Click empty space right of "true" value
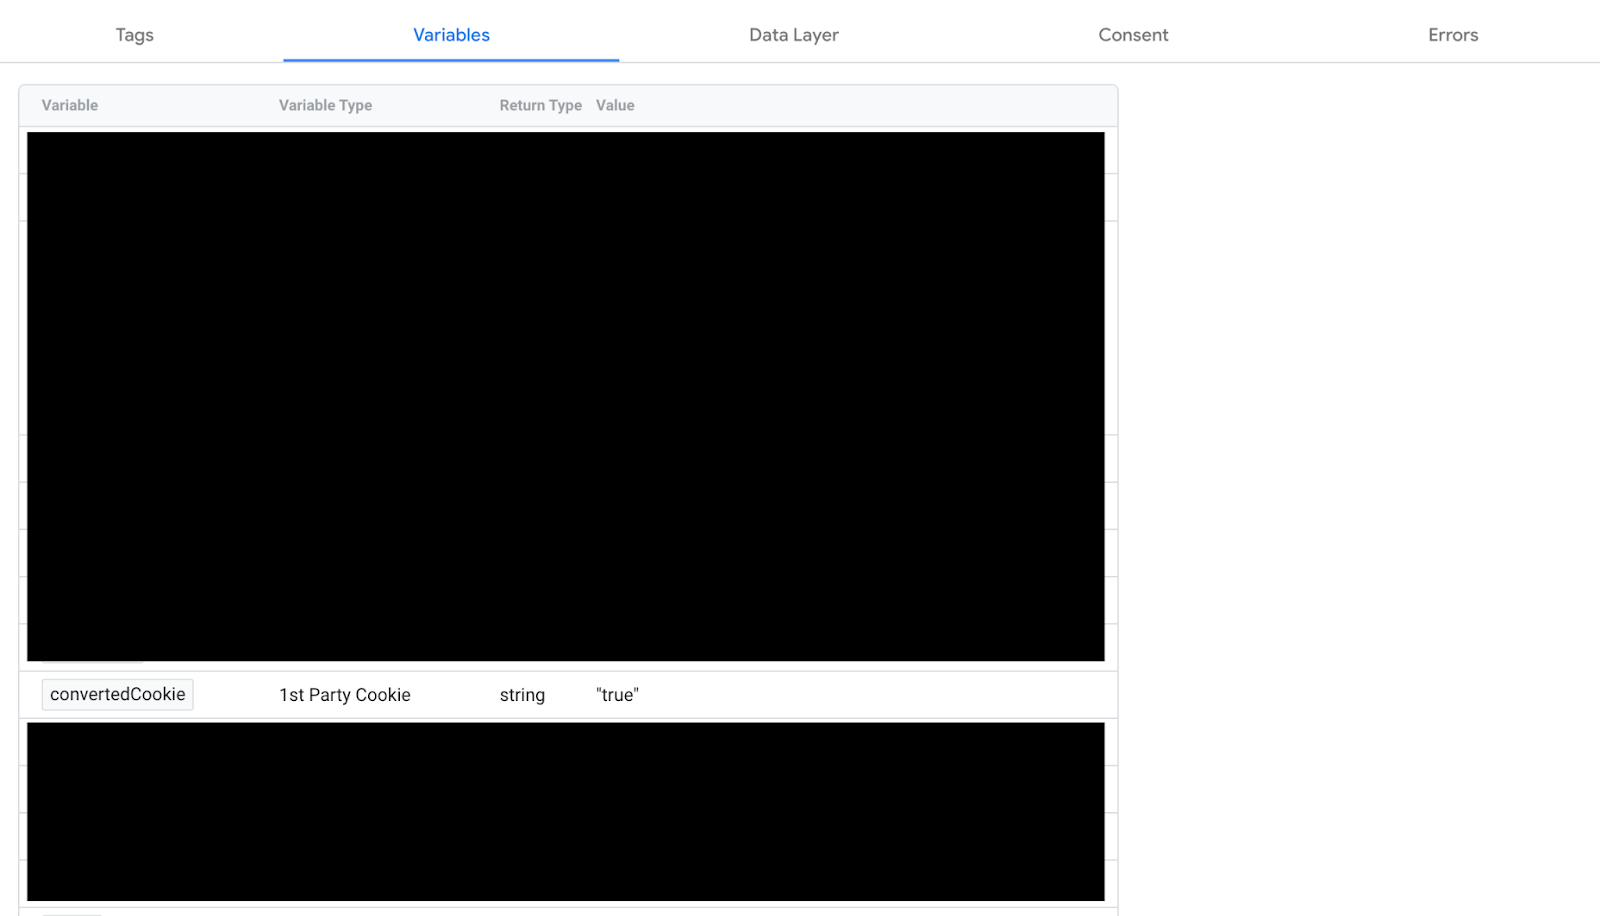 (x=870, y=695)
